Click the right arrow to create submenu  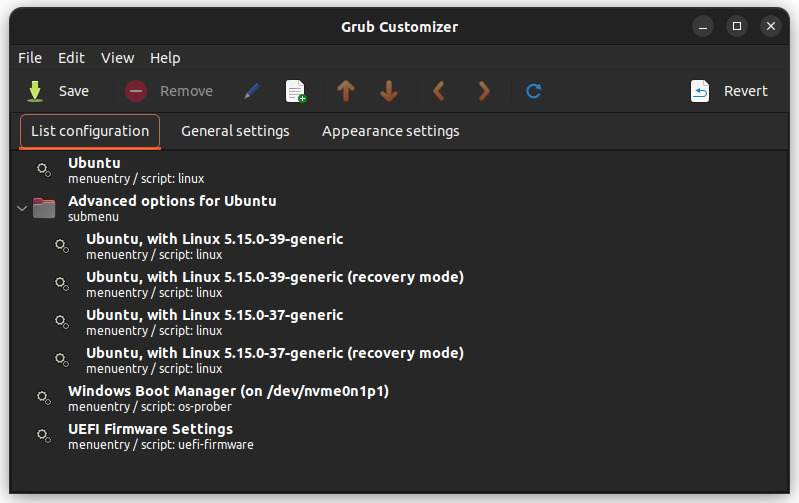484,91
